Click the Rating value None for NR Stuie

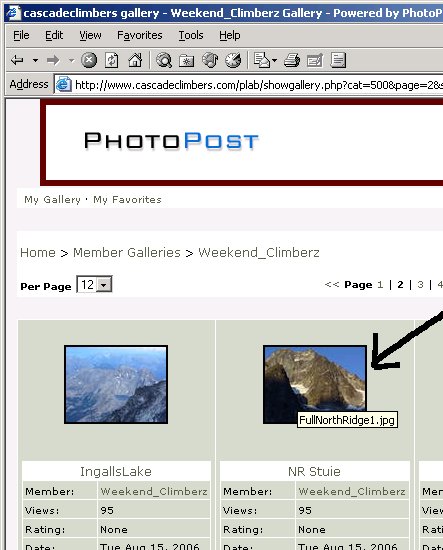pyautogui.click(x=312, y=529)
